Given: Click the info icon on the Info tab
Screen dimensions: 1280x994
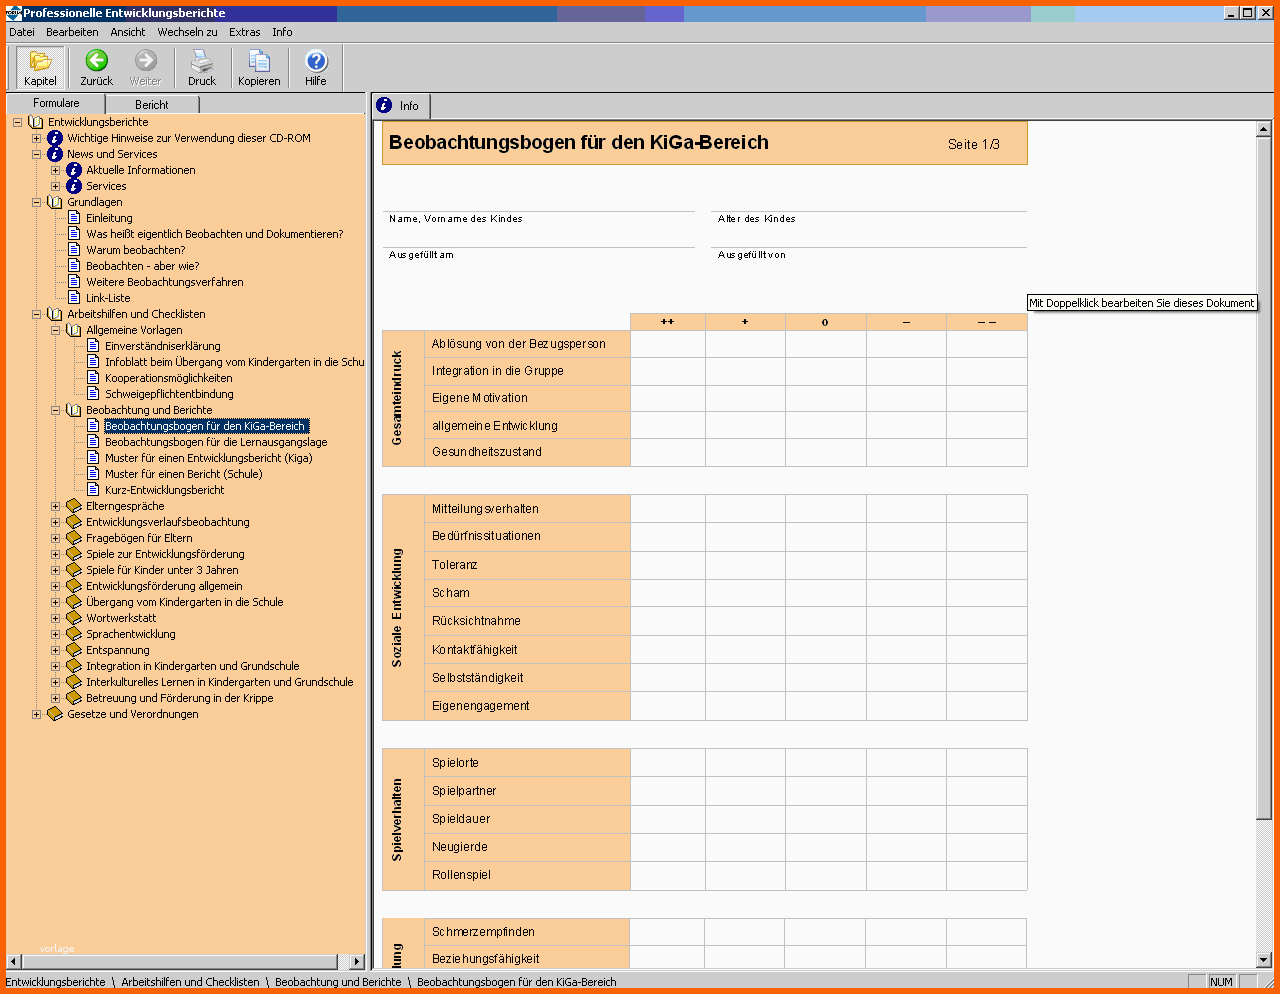Looking at the screenshot, I should click(x=385, y=105).
